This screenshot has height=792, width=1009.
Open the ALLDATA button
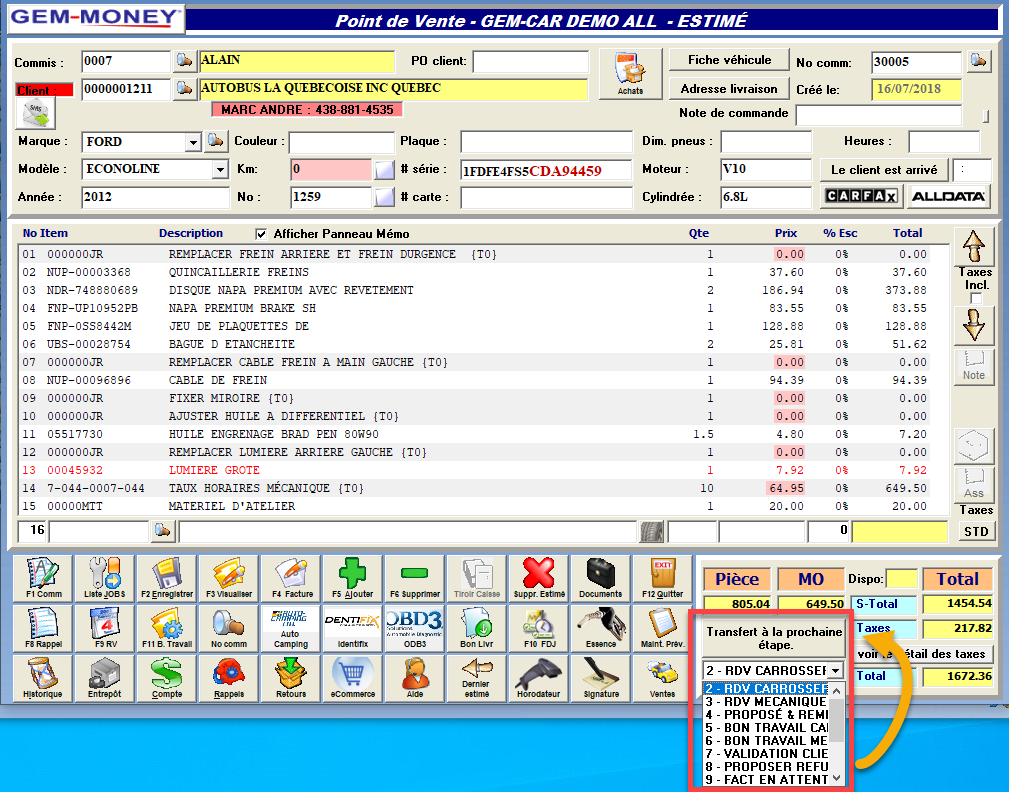(x=949, y=196)
